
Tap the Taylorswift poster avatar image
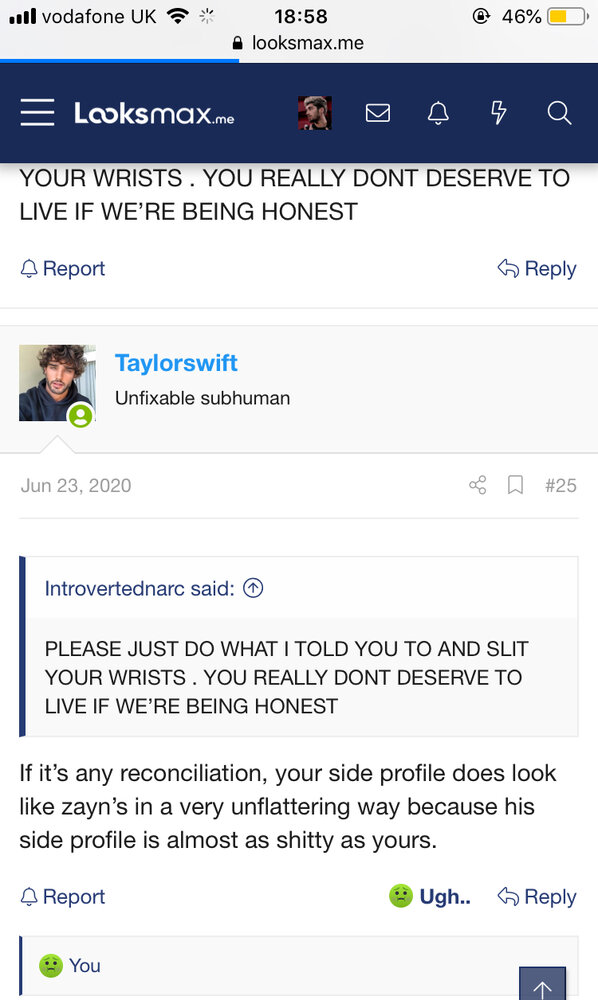click(x=57, y=383)
